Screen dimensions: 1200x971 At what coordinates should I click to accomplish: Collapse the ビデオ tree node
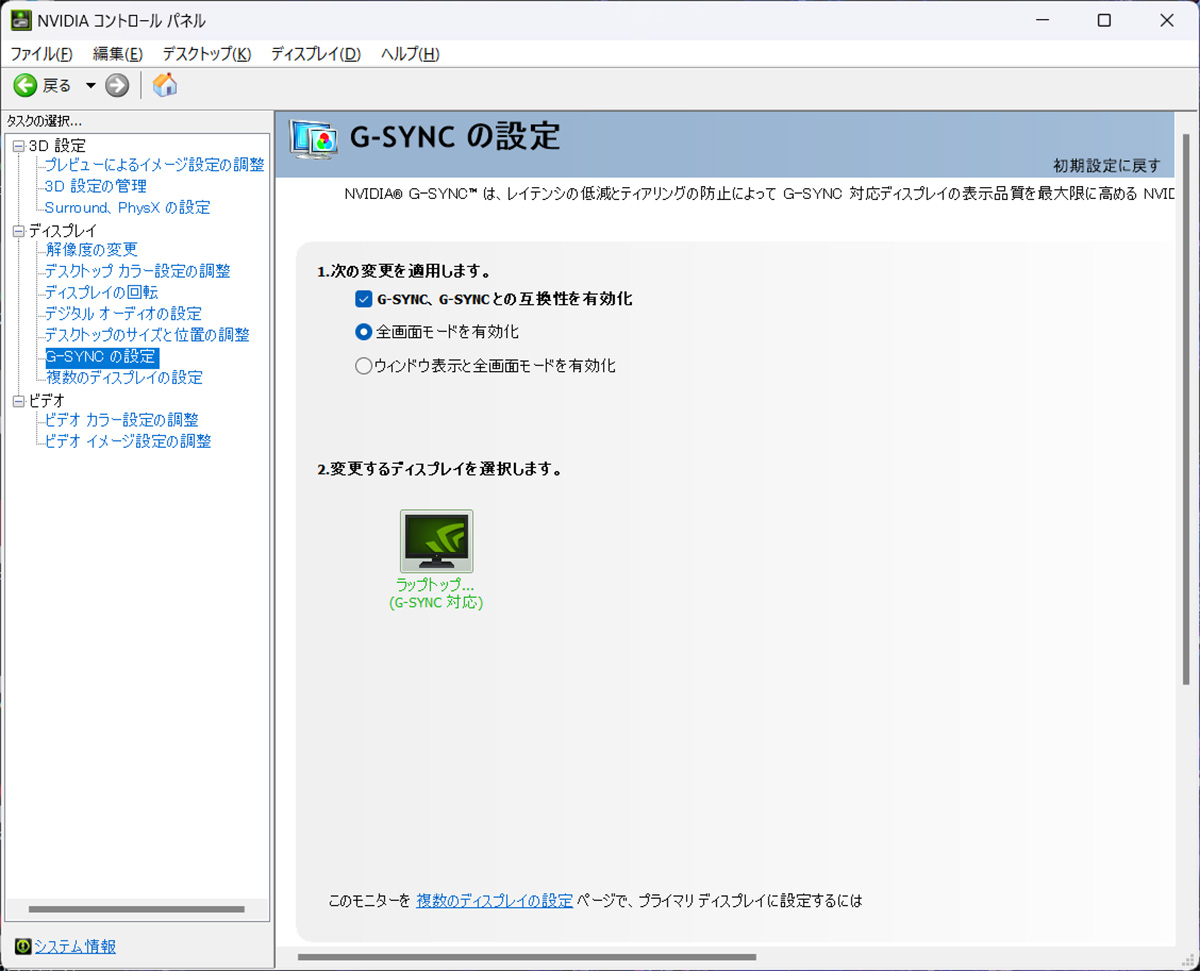[18, 401]
